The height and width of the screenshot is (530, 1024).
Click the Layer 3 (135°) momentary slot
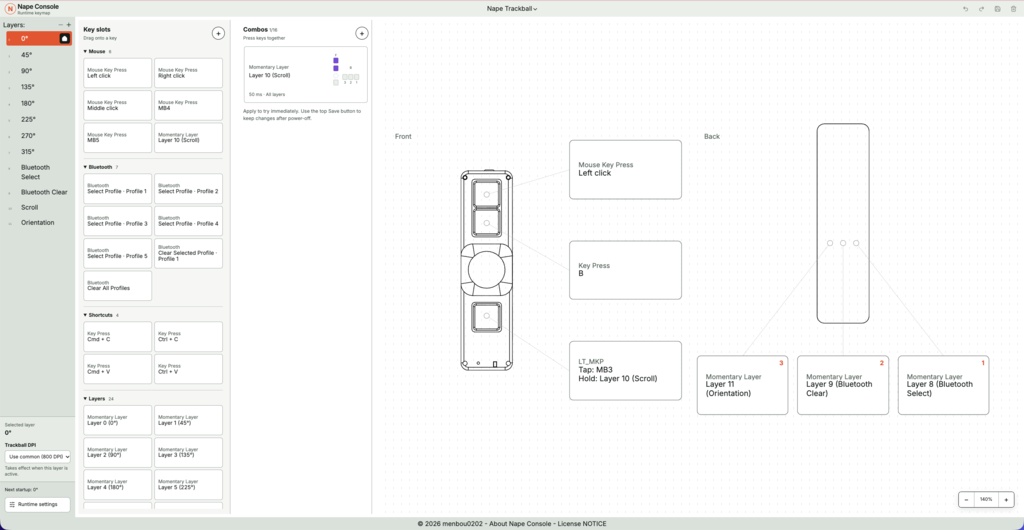(x=188, y=452)
